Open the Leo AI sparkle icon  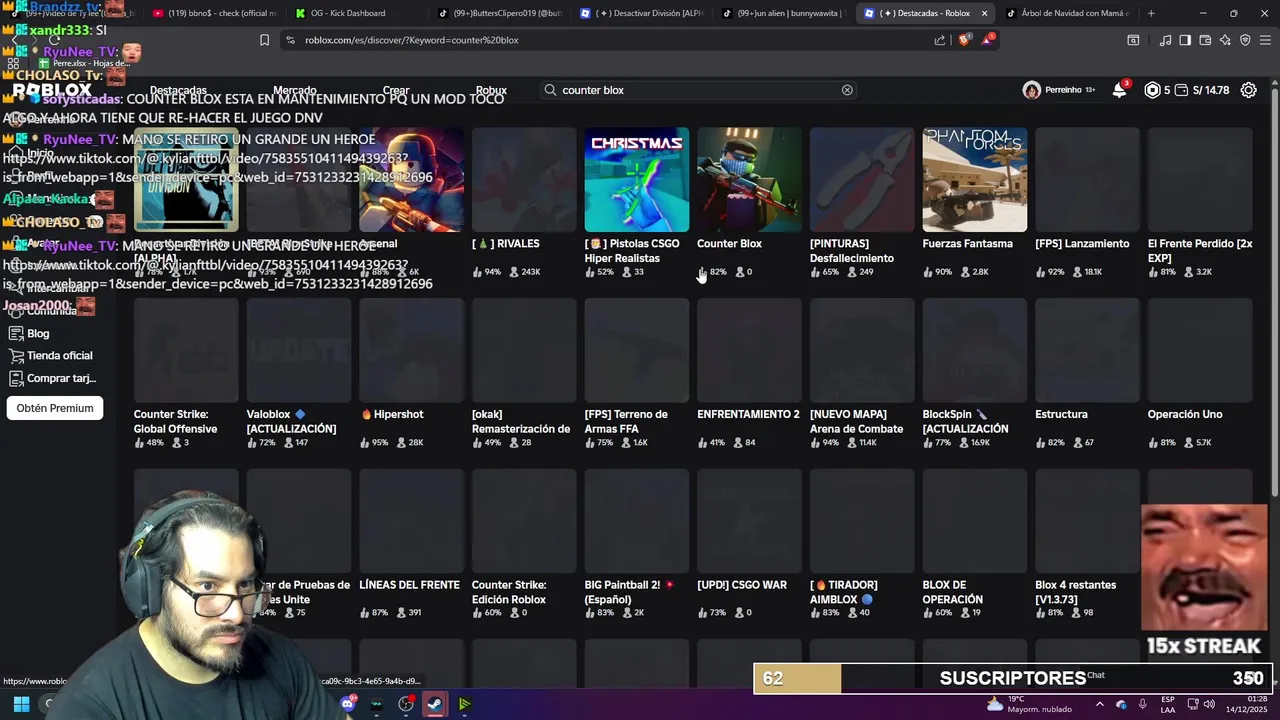coord(1226,40)
